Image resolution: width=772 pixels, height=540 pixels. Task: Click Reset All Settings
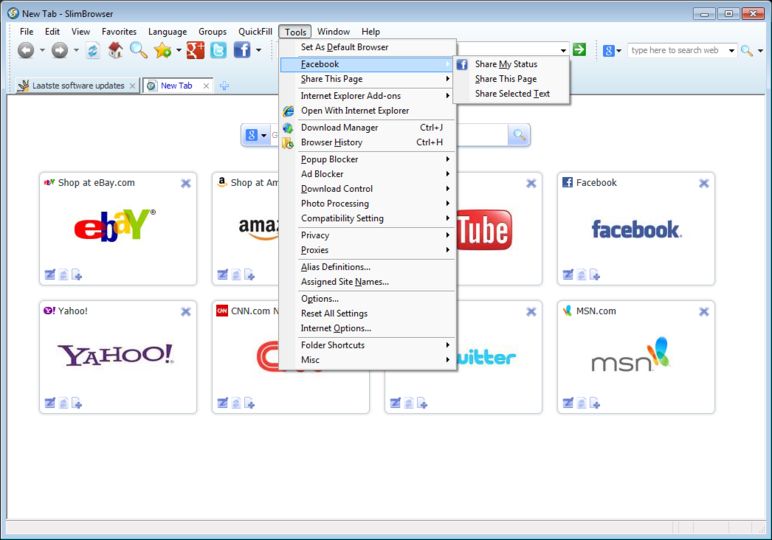pos(368,314)
